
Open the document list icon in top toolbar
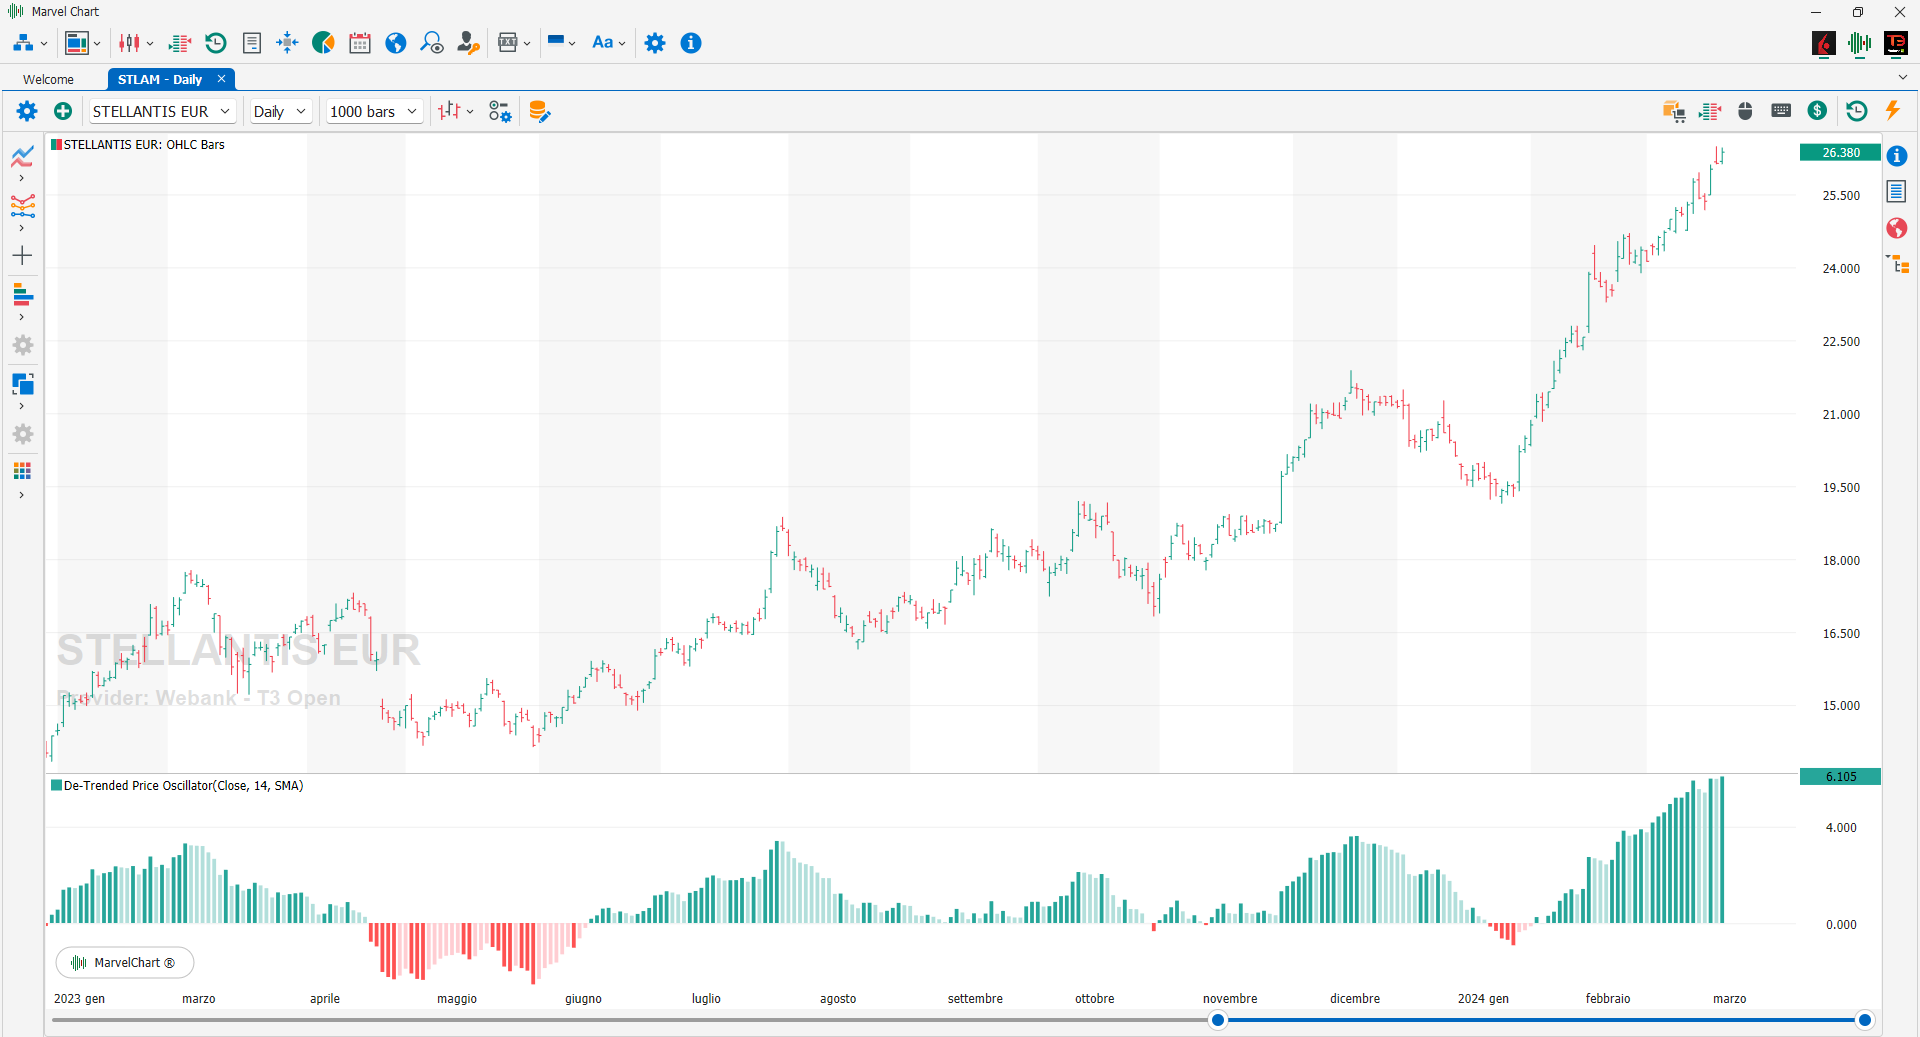252,43
